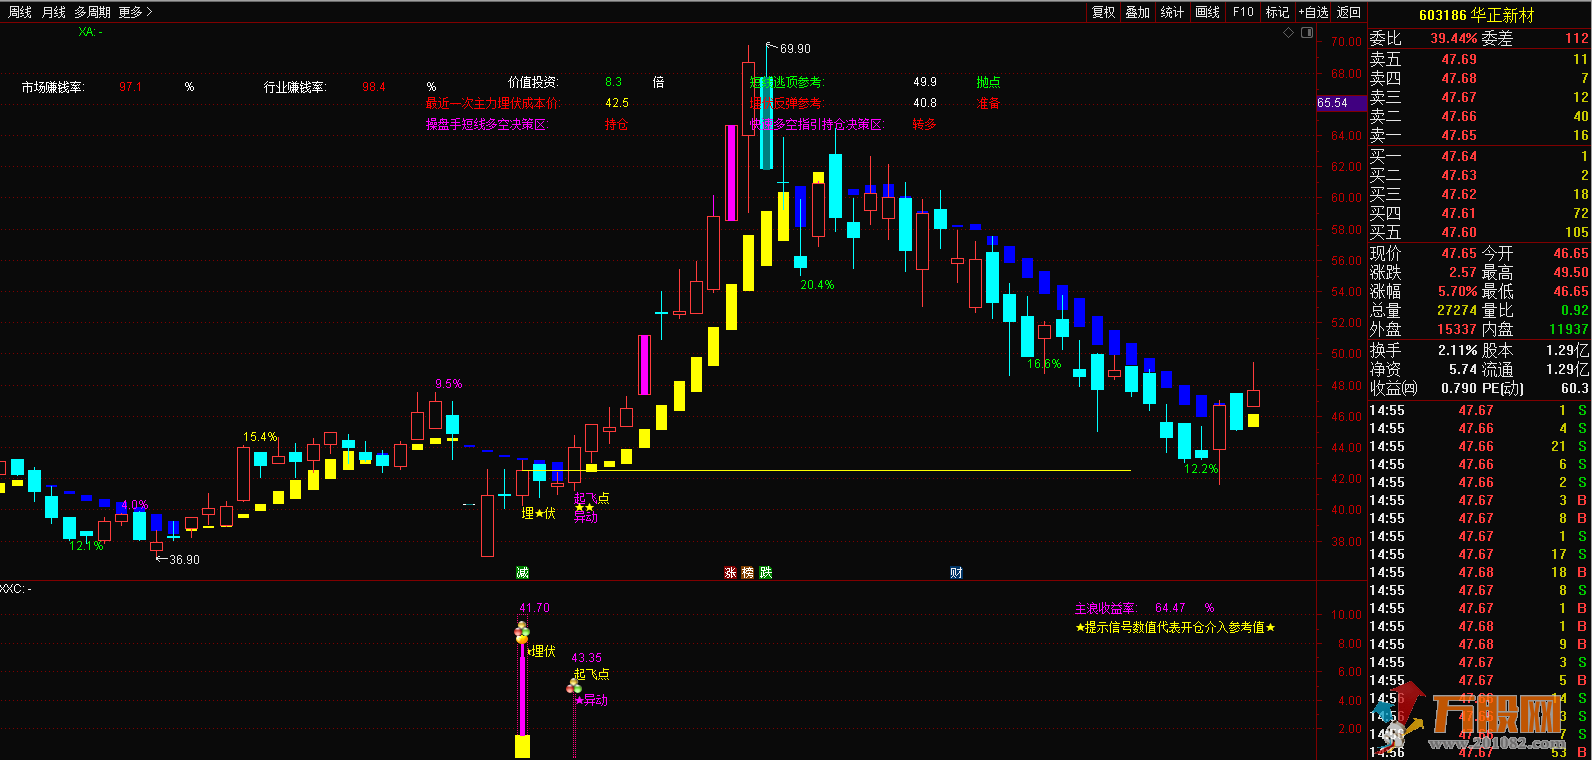Click the 最高 49.50 value
Screen dimensions: 1592x760
pyautogui.click(x=1570, y=273)
